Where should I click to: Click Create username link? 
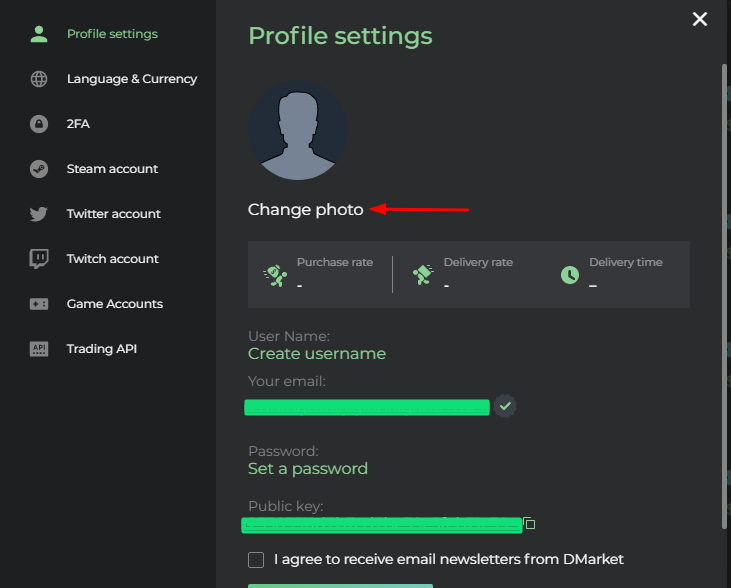click(317, 354)
